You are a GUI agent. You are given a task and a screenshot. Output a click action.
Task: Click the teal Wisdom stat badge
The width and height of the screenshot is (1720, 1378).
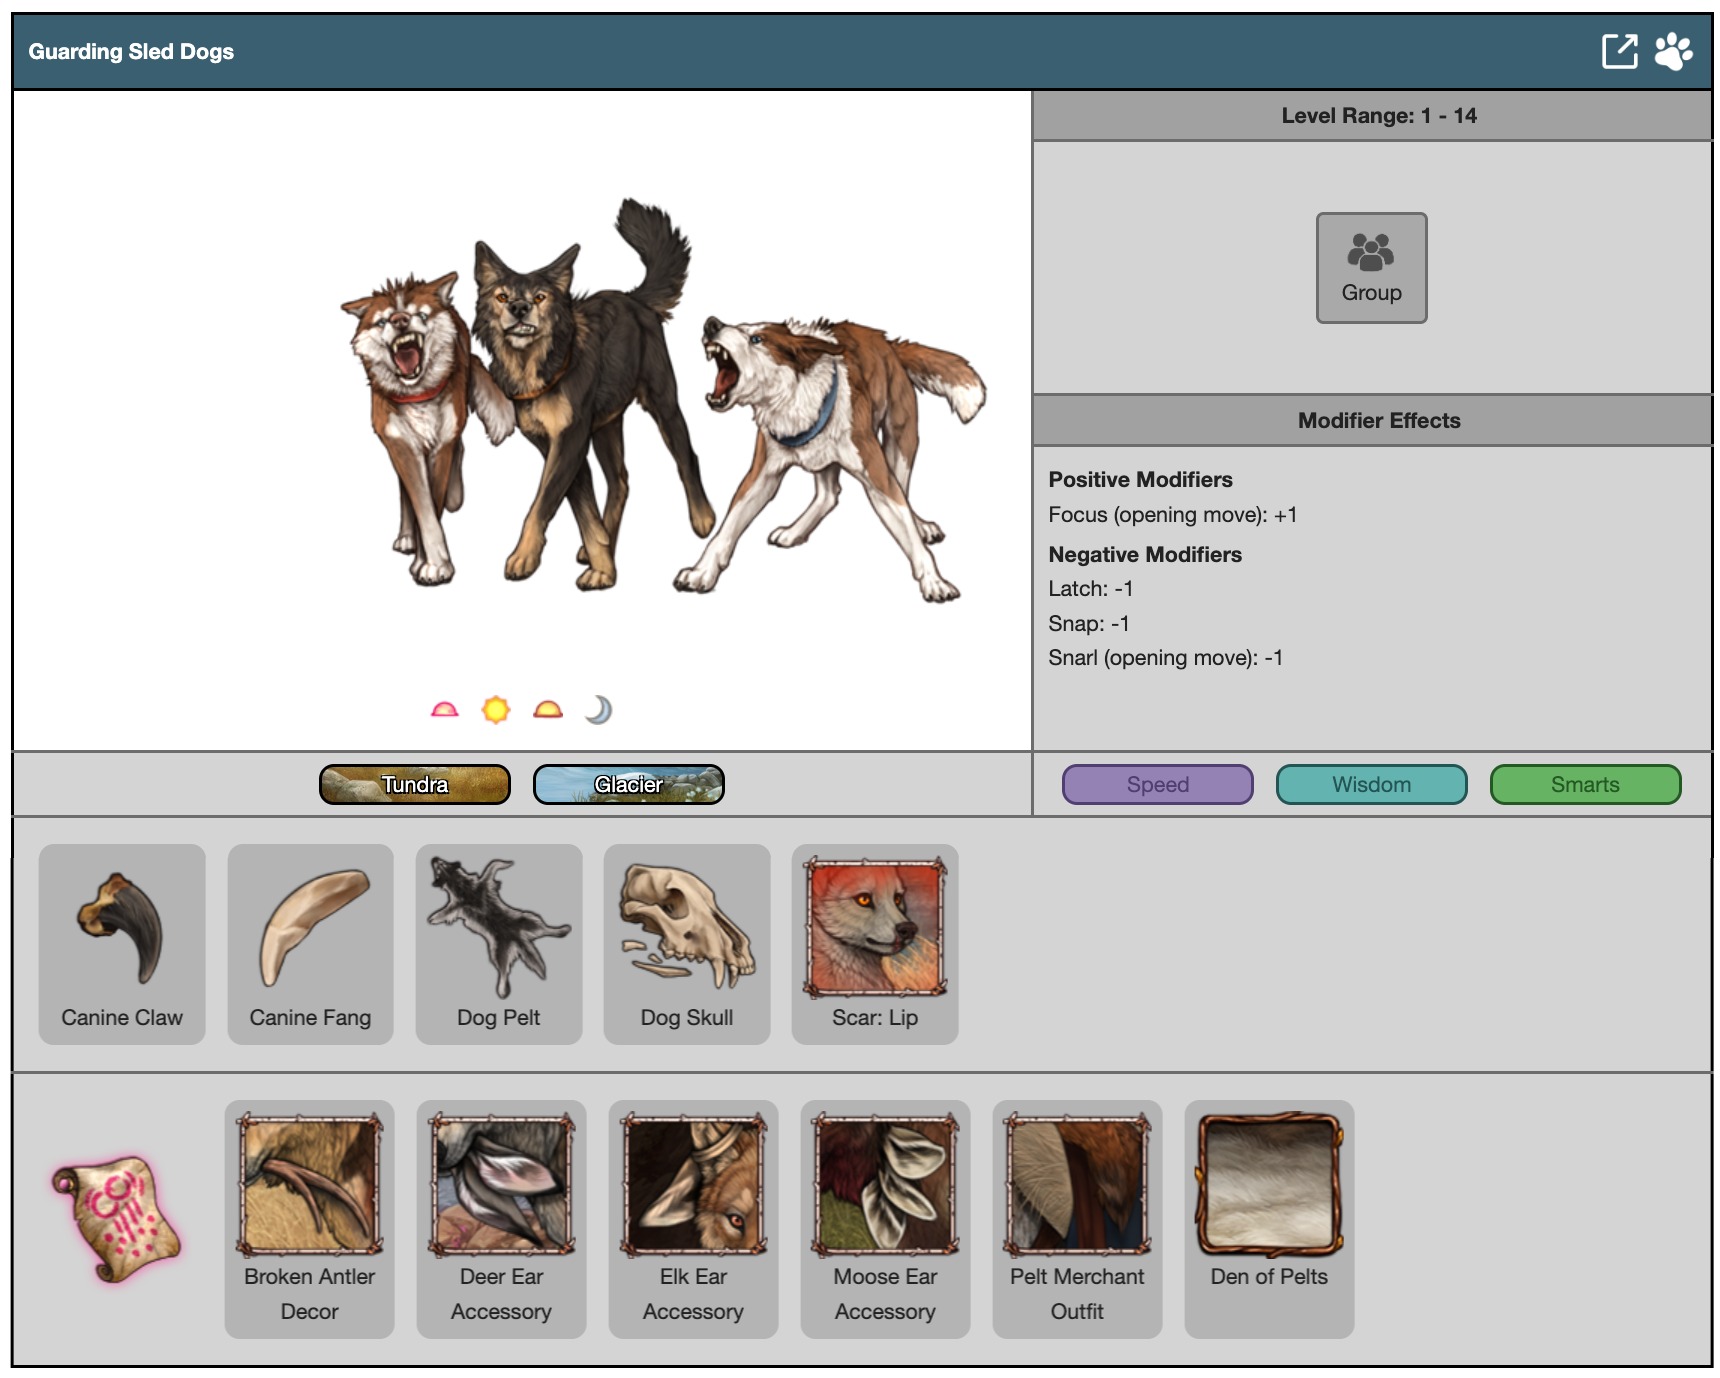click(1371, 785)
